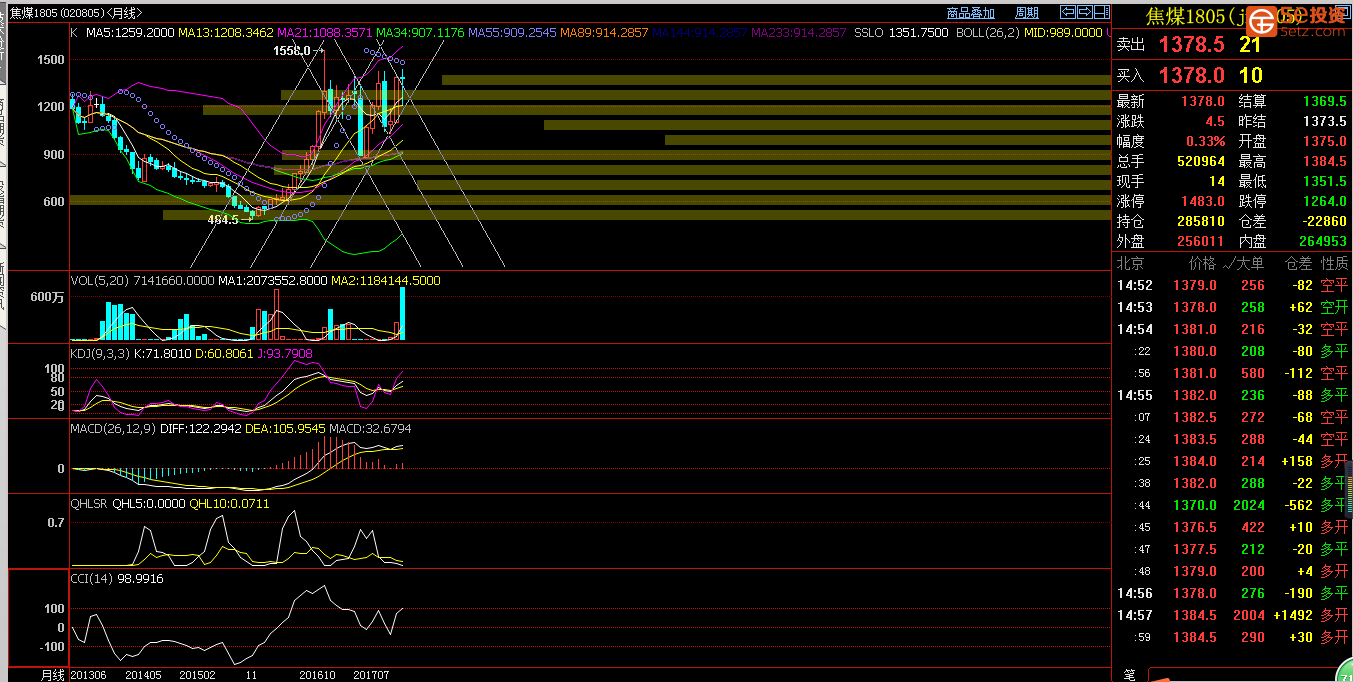Image resolution: width=1353 pixels, height=682 pixels.
Task: Click the 昨结 1373.5 value
Action: pyautogui.click(x=1325, y=121)
